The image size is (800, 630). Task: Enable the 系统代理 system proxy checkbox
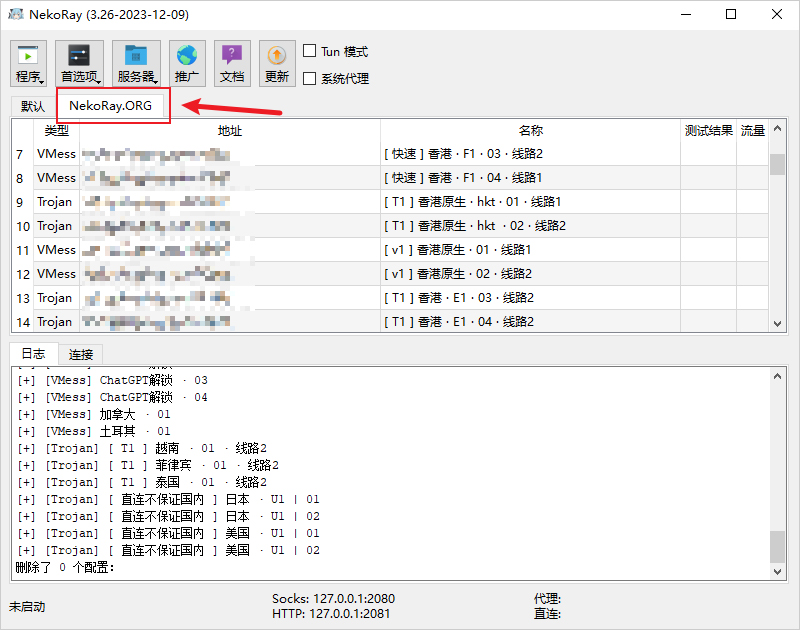[311, 78]
